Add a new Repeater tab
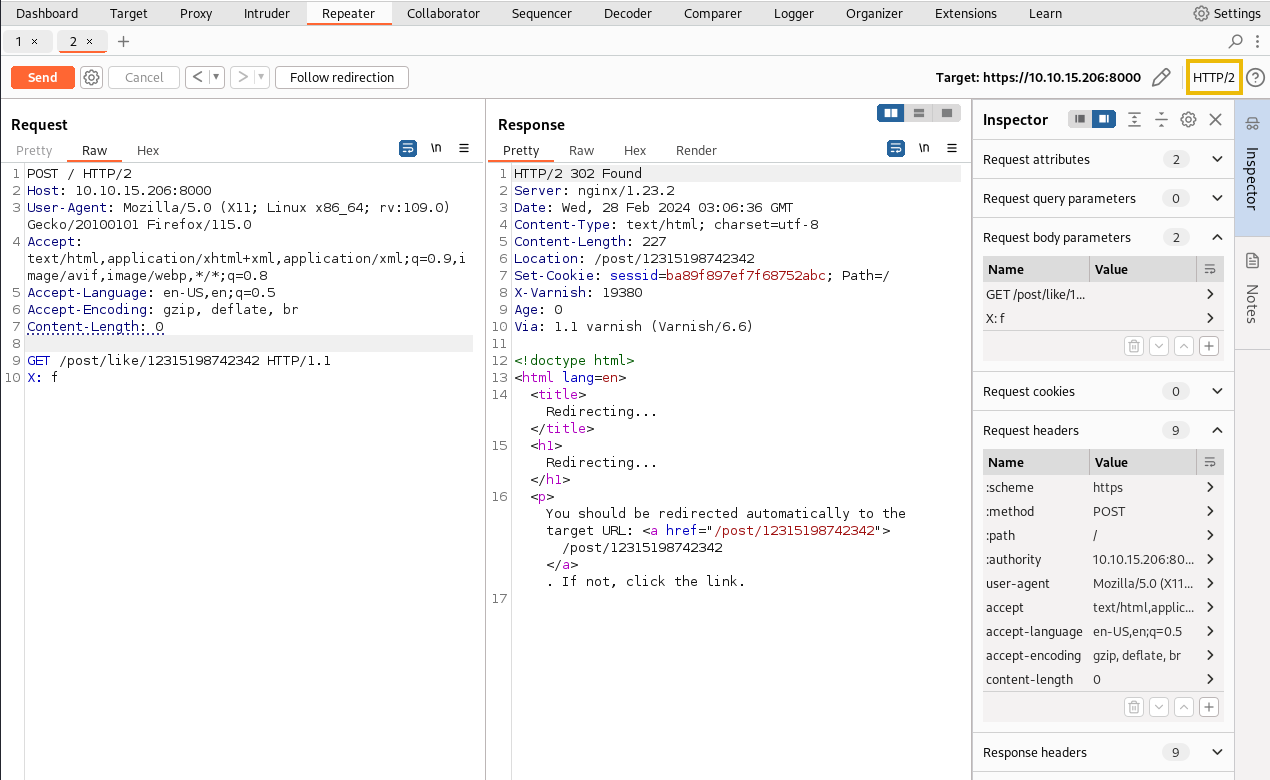The image size is (1270, 780). (123, 41)
